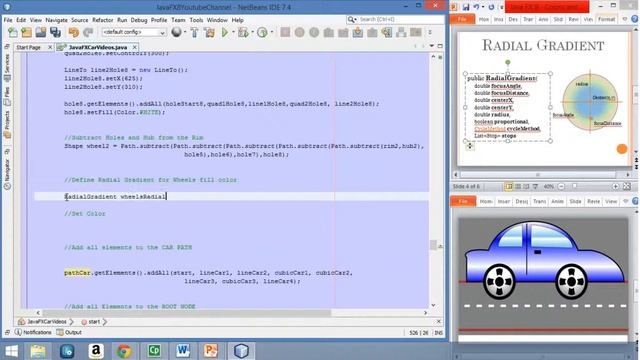
Task: Click the globe browser icon in NetBeans toolbar
Action: tap(176, 32)
